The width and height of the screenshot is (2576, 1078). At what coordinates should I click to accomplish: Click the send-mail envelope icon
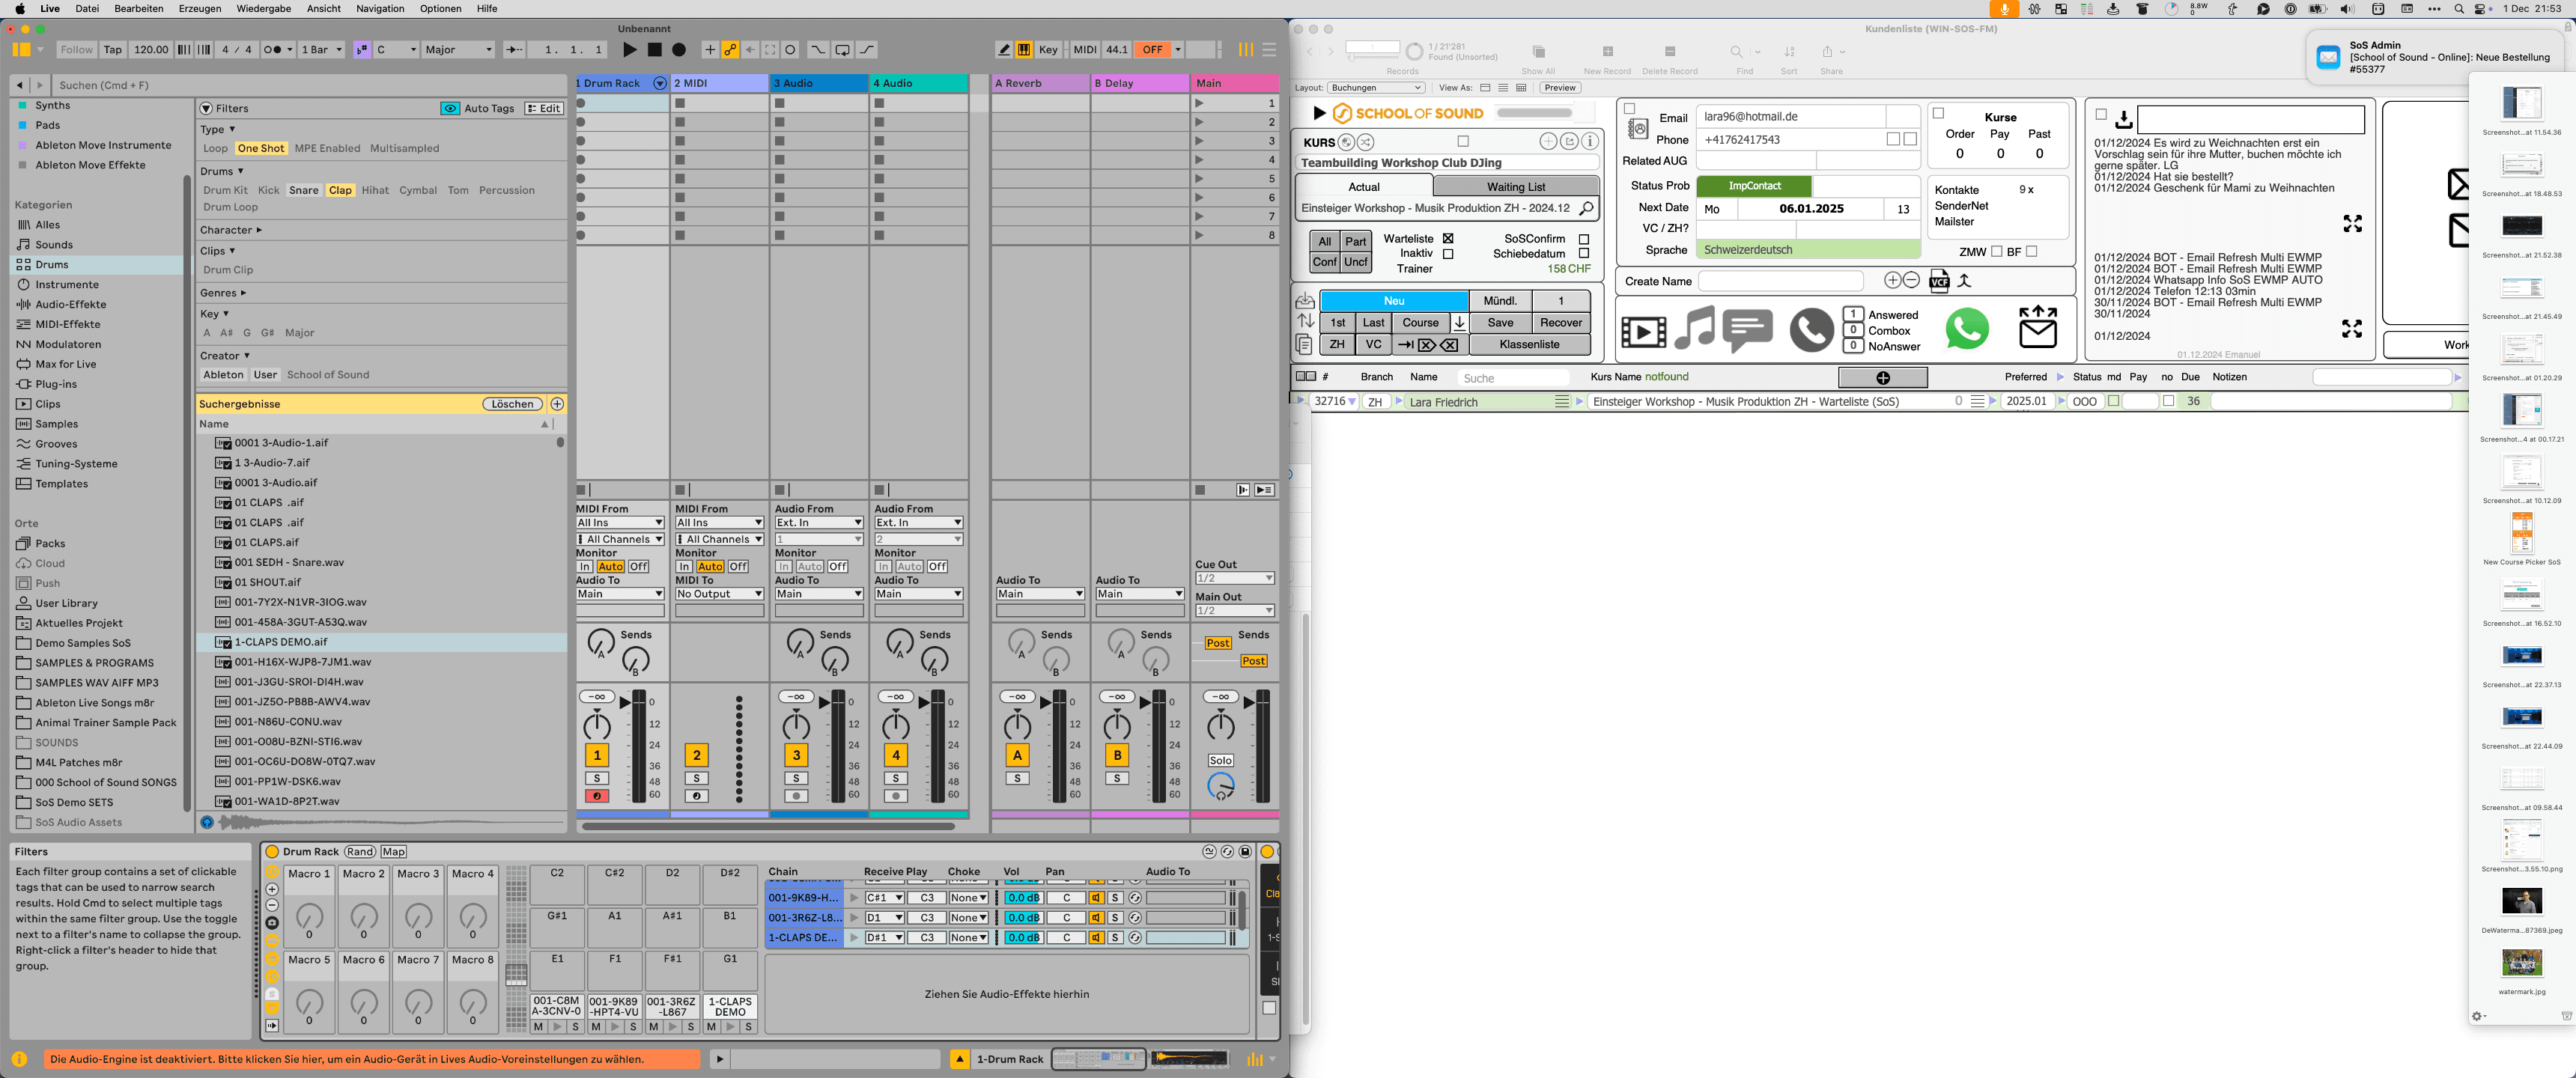(2037, 327)
